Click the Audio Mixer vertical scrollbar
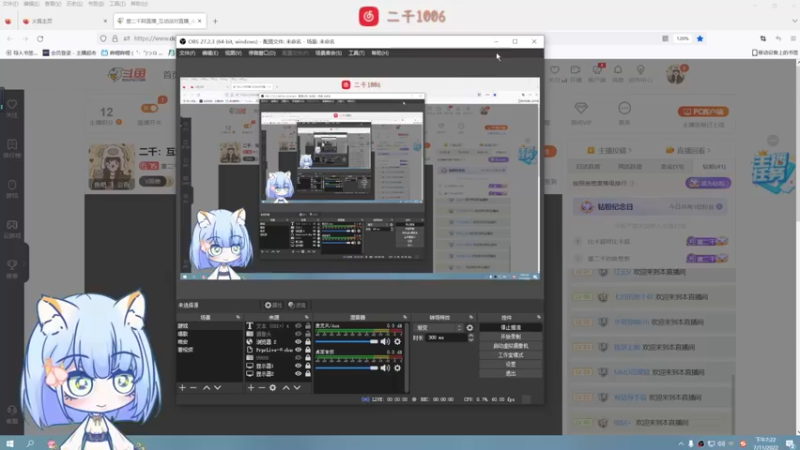This screenshot has width=800, height=450. pyautogui.click(x=407, y=357)
